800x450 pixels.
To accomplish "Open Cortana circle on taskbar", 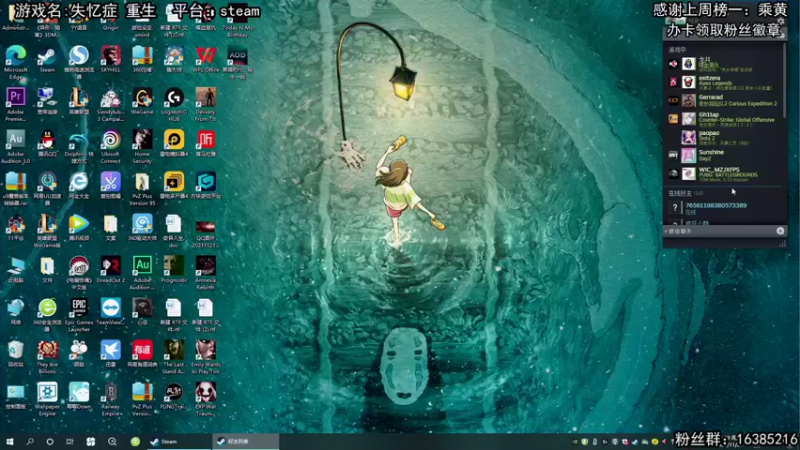I will coord(49,442).
